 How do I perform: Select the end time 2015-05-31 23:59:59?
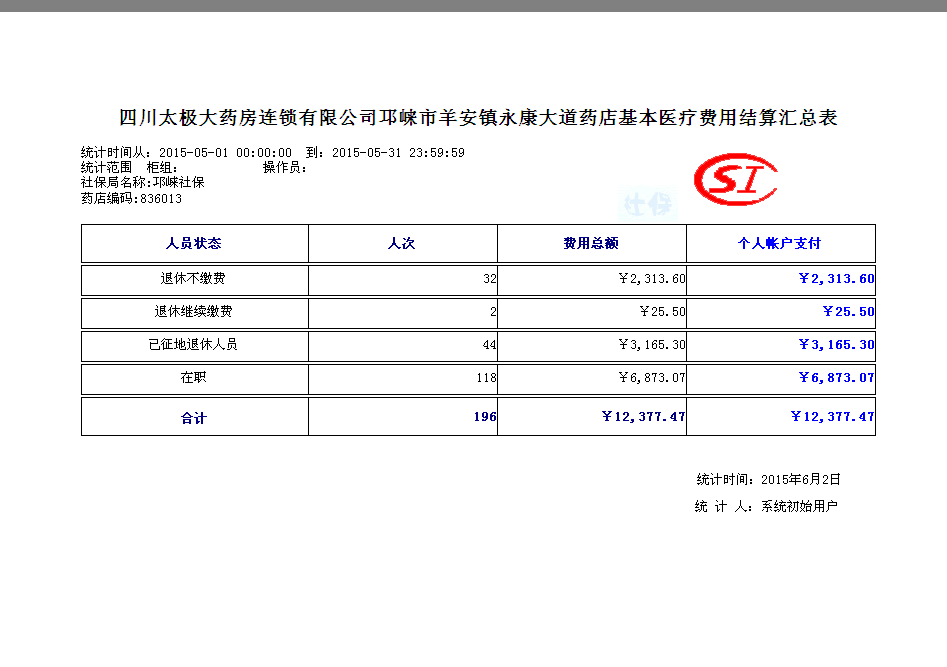pos(398,153)
